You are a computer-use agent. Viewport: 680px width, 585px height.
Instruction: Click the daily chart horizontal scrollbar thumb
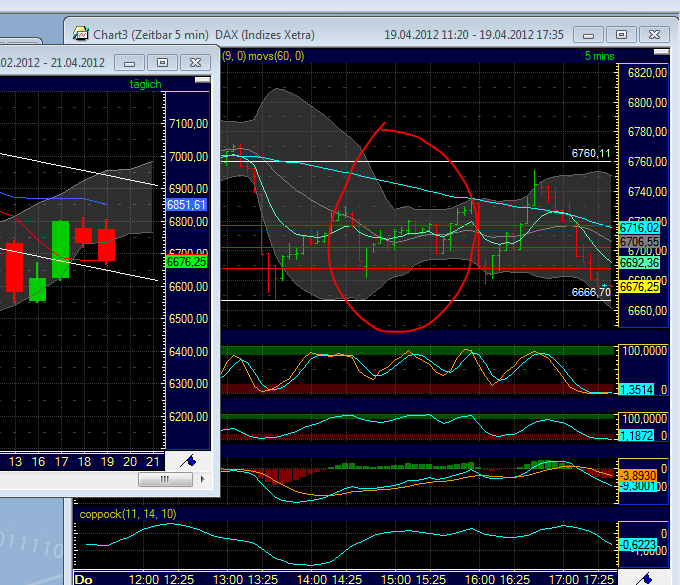click(165, 479)
